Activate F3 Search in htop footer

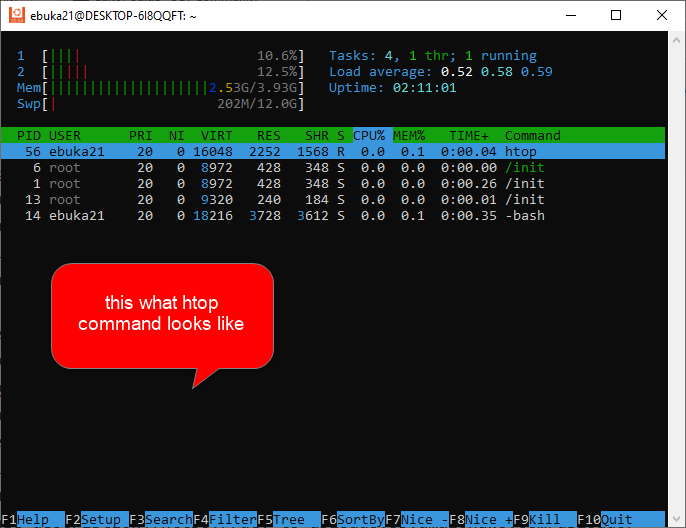pyautogui.click(x=161, y=519)
